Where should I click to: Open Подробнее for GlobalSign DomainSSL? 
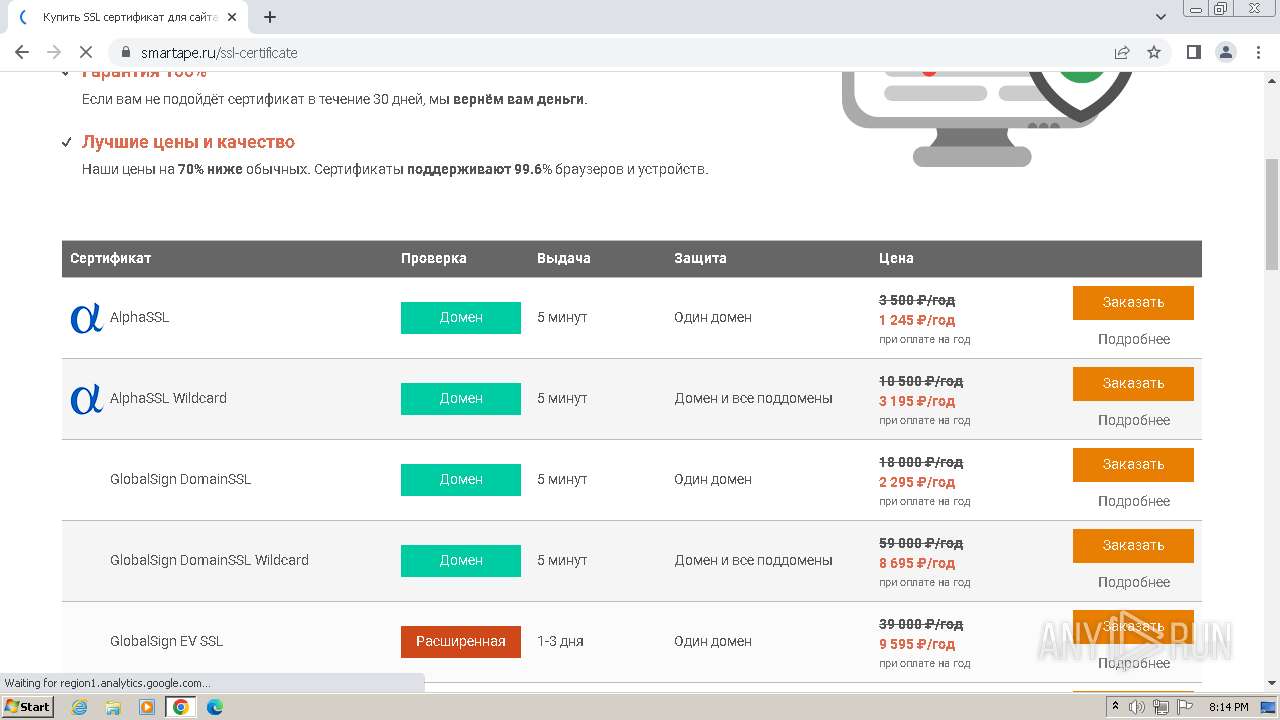(x=1134, y=501)
